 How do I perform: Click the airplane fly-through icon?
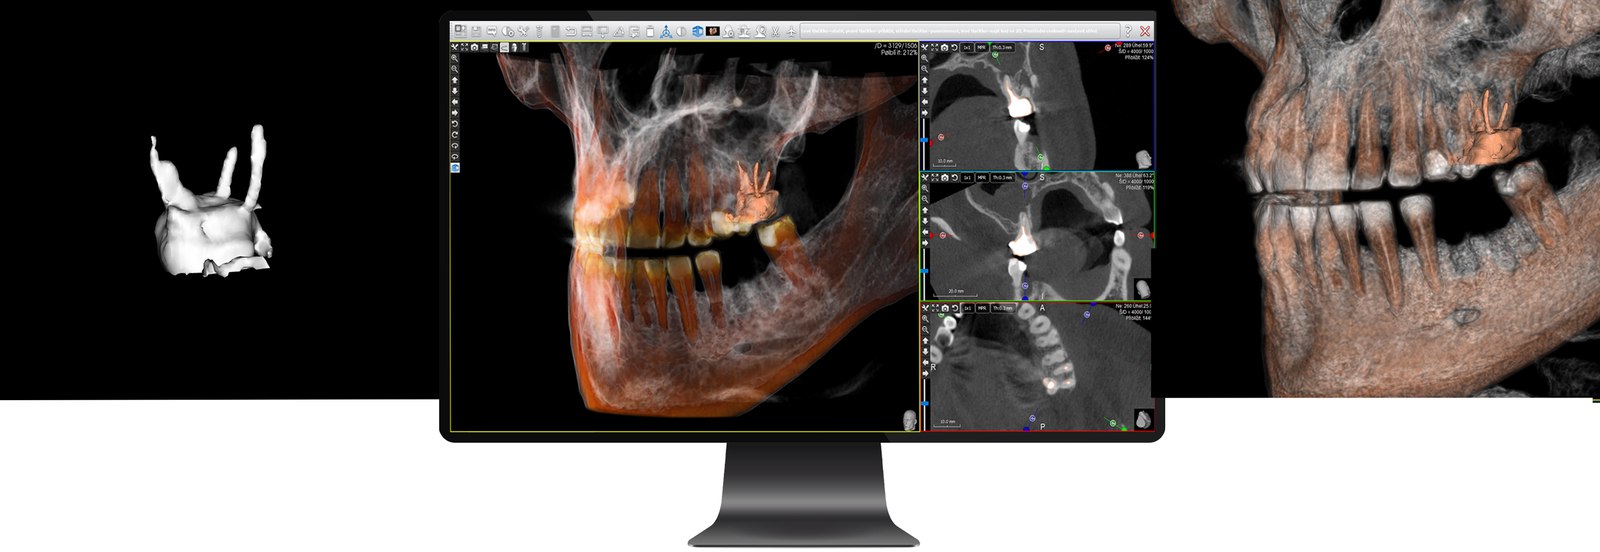(x=791, y=32)
